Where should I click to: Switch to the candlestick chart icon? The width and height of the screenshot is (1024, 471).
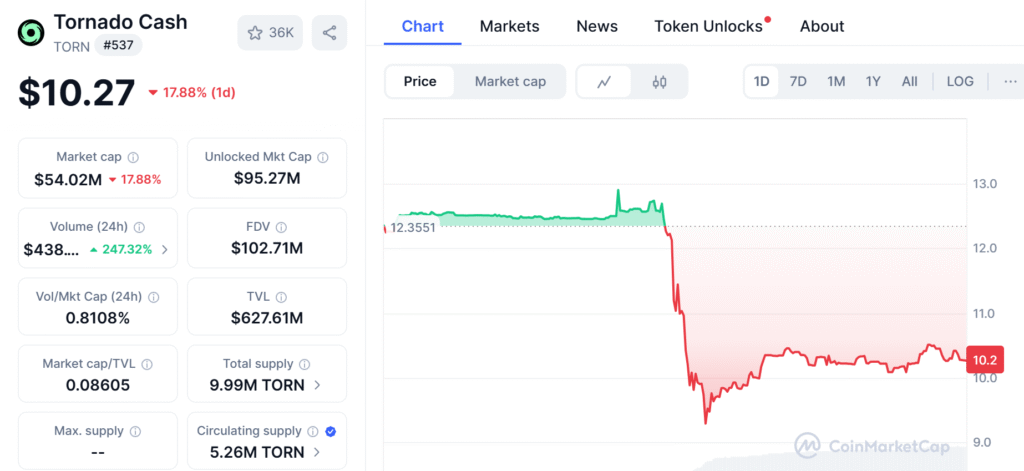[659, 82]
